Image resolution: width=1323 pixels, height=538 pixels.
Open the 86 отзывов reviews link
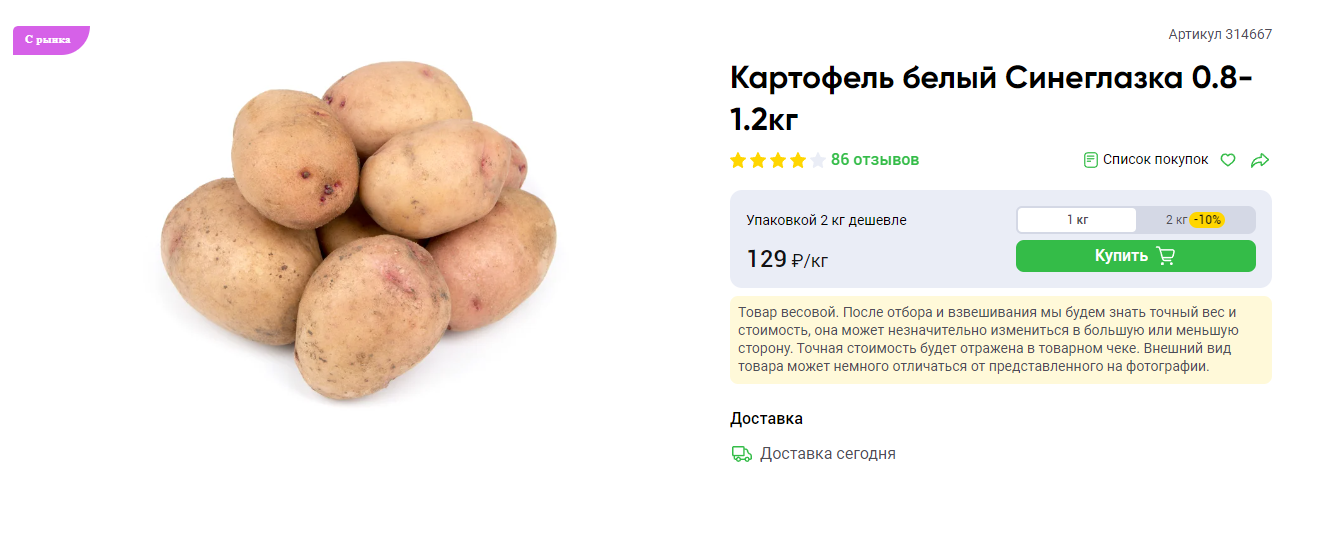tap(875, 160)
